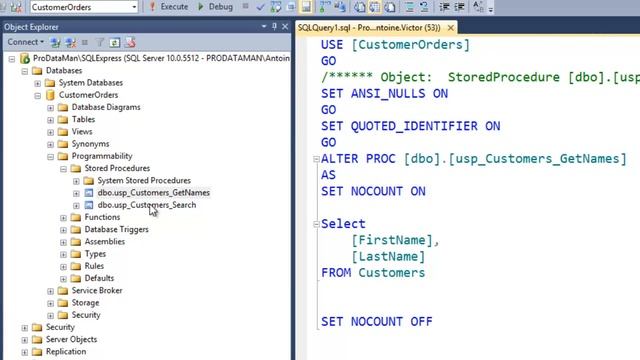Select the Replication folder

point(66,352)
